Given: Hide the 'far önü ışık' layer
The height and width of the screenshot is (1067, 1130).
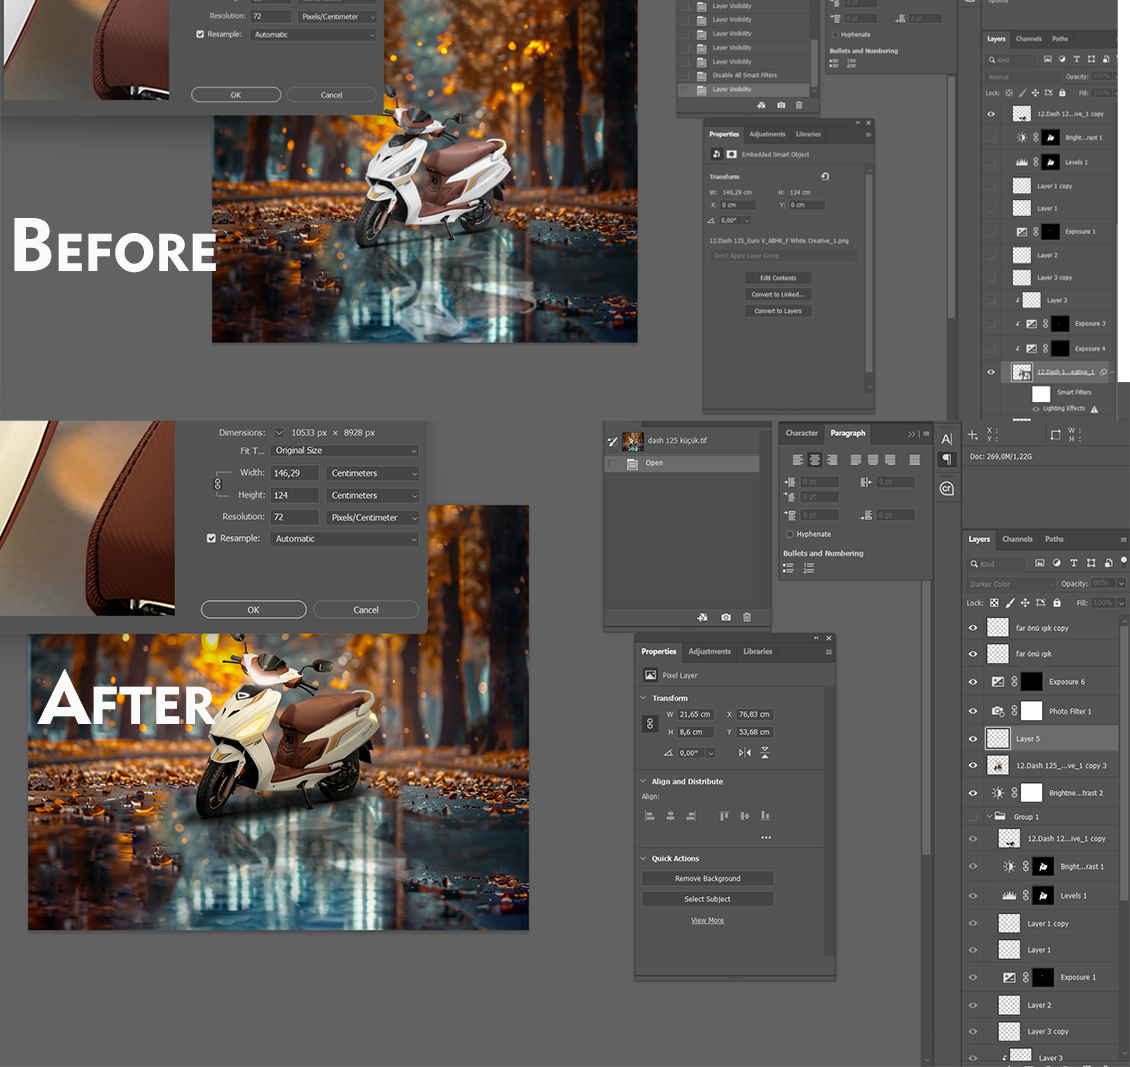Looking at the screenshot, I should tap(973, 653).
